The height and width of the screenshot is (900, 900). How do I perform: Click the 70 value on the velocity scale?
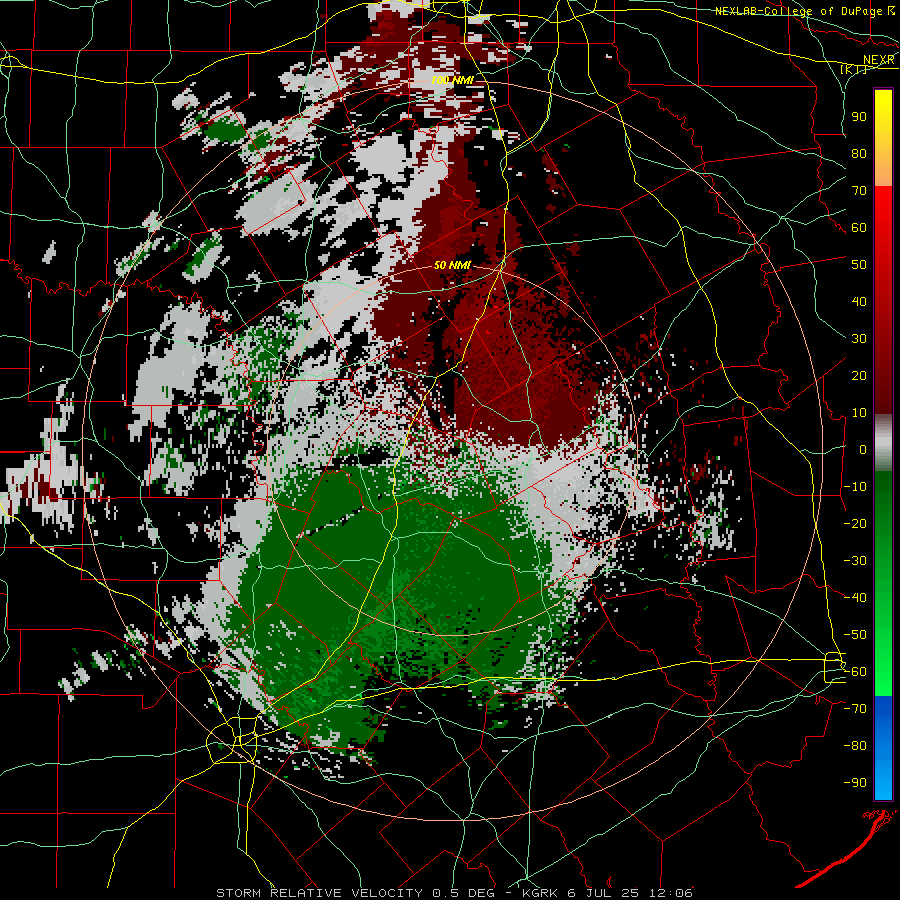859,191
